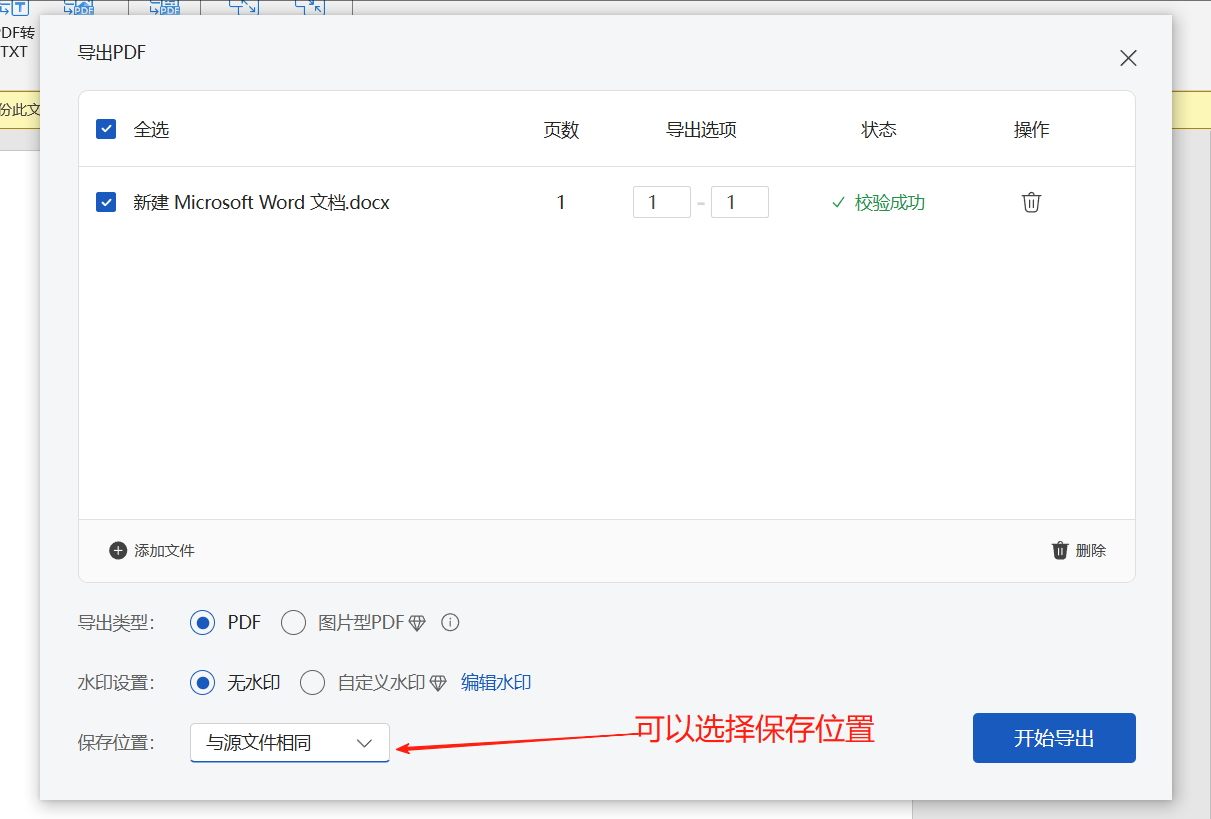
Task: Click the diamond icon next to 图片型PDF
Action: point(417,623)
